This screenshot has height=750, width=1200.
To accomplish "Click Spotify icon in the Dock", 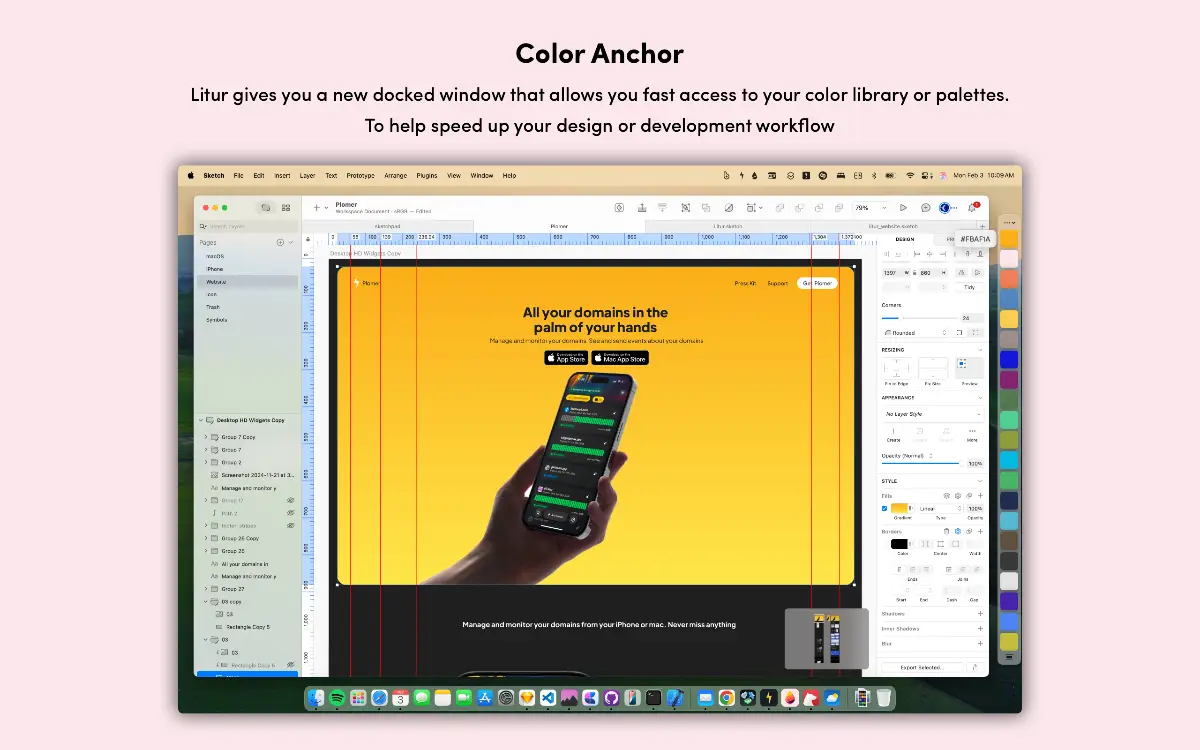I will pos(337,698).
